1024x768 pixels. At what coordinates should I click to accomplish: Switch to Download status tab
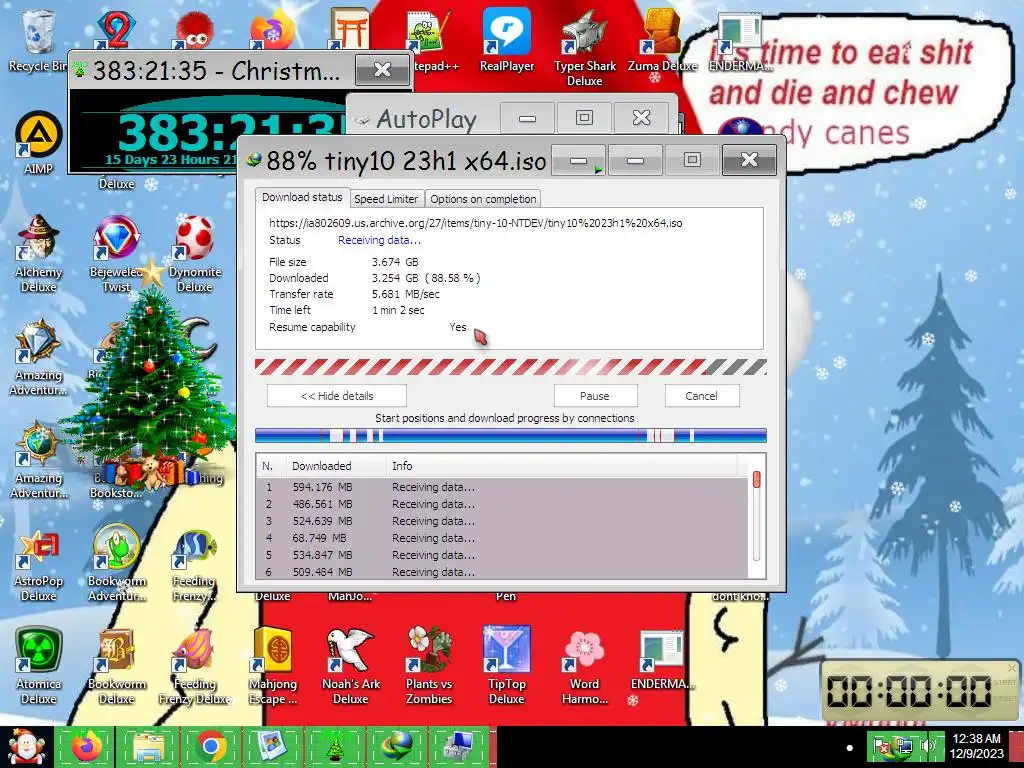click(x=302, y=197)
